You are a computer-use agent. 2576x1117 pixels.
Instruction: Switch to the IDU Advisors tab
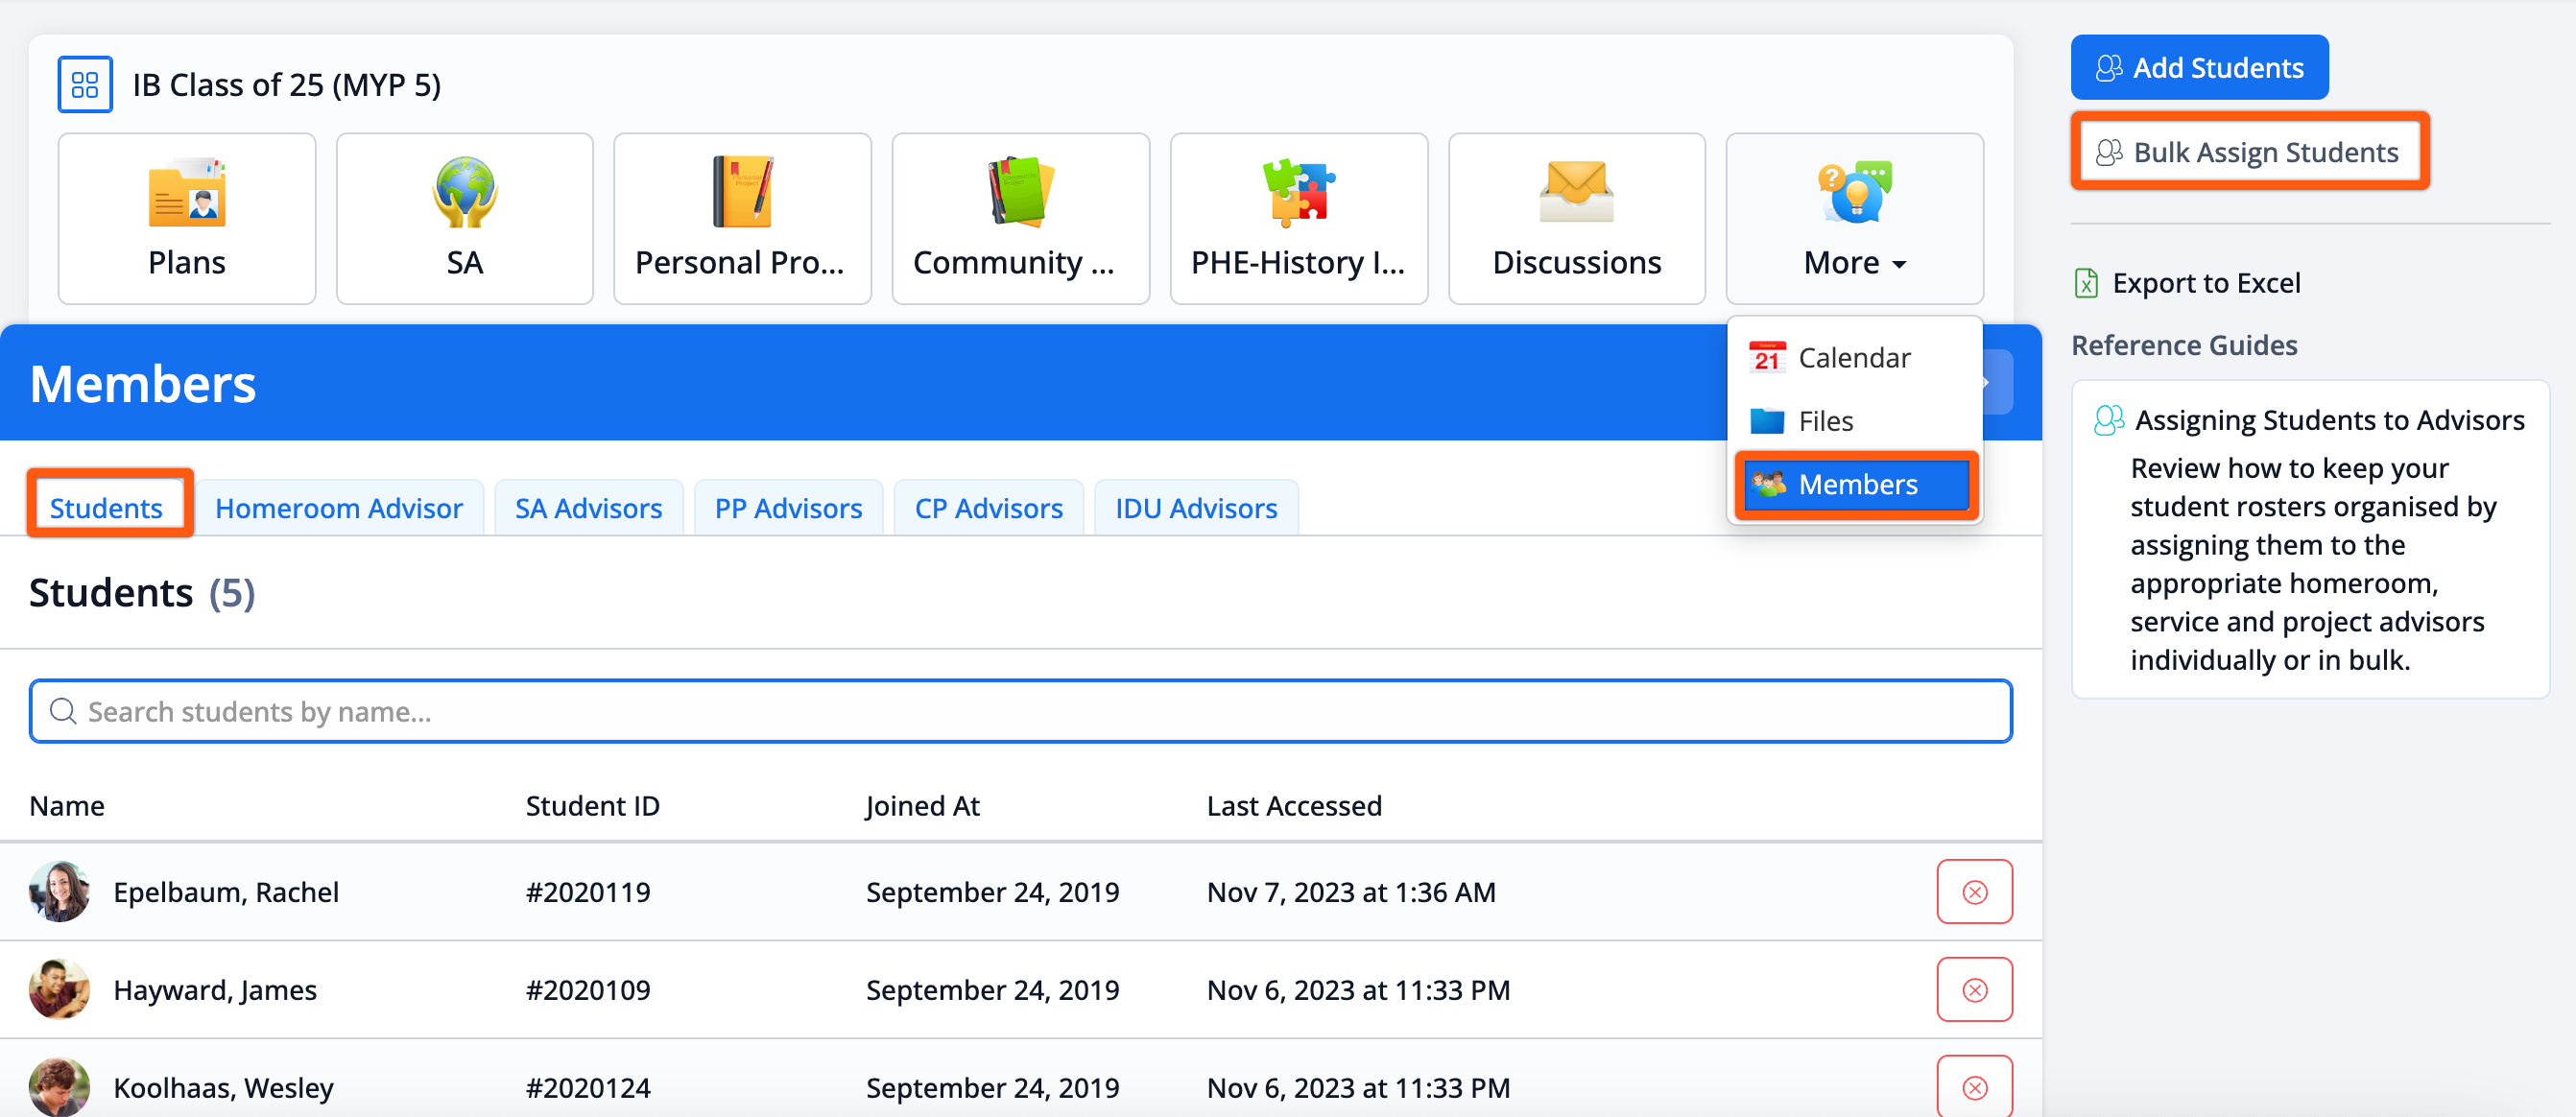pyautogui.click(x=1197, y=508)
